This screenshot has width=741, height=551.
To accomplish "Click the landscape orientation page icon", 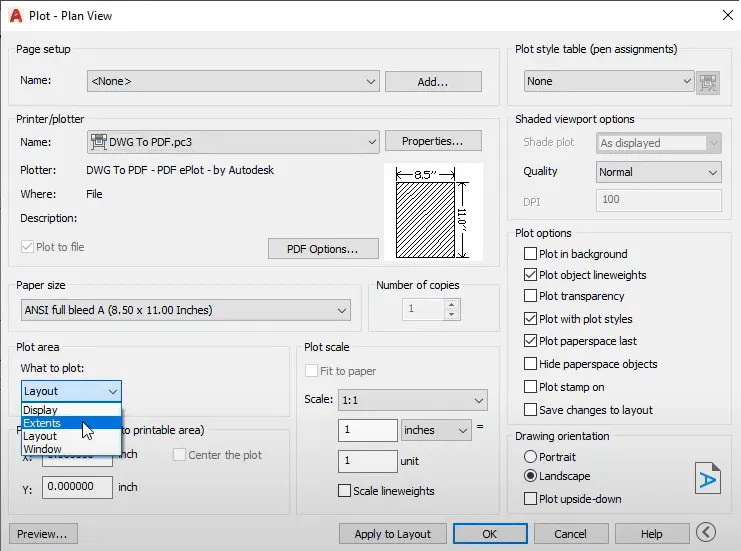I will pyautogui.click(x=707, y=478).
